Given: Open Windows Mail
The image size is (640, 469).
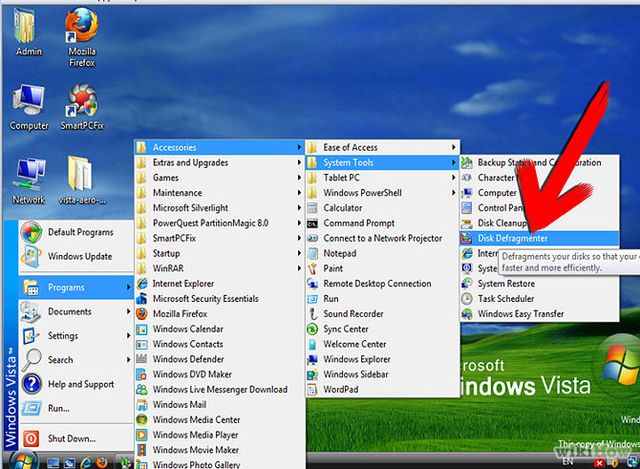Looking at the screenshot, I should [x=220, y=405].
